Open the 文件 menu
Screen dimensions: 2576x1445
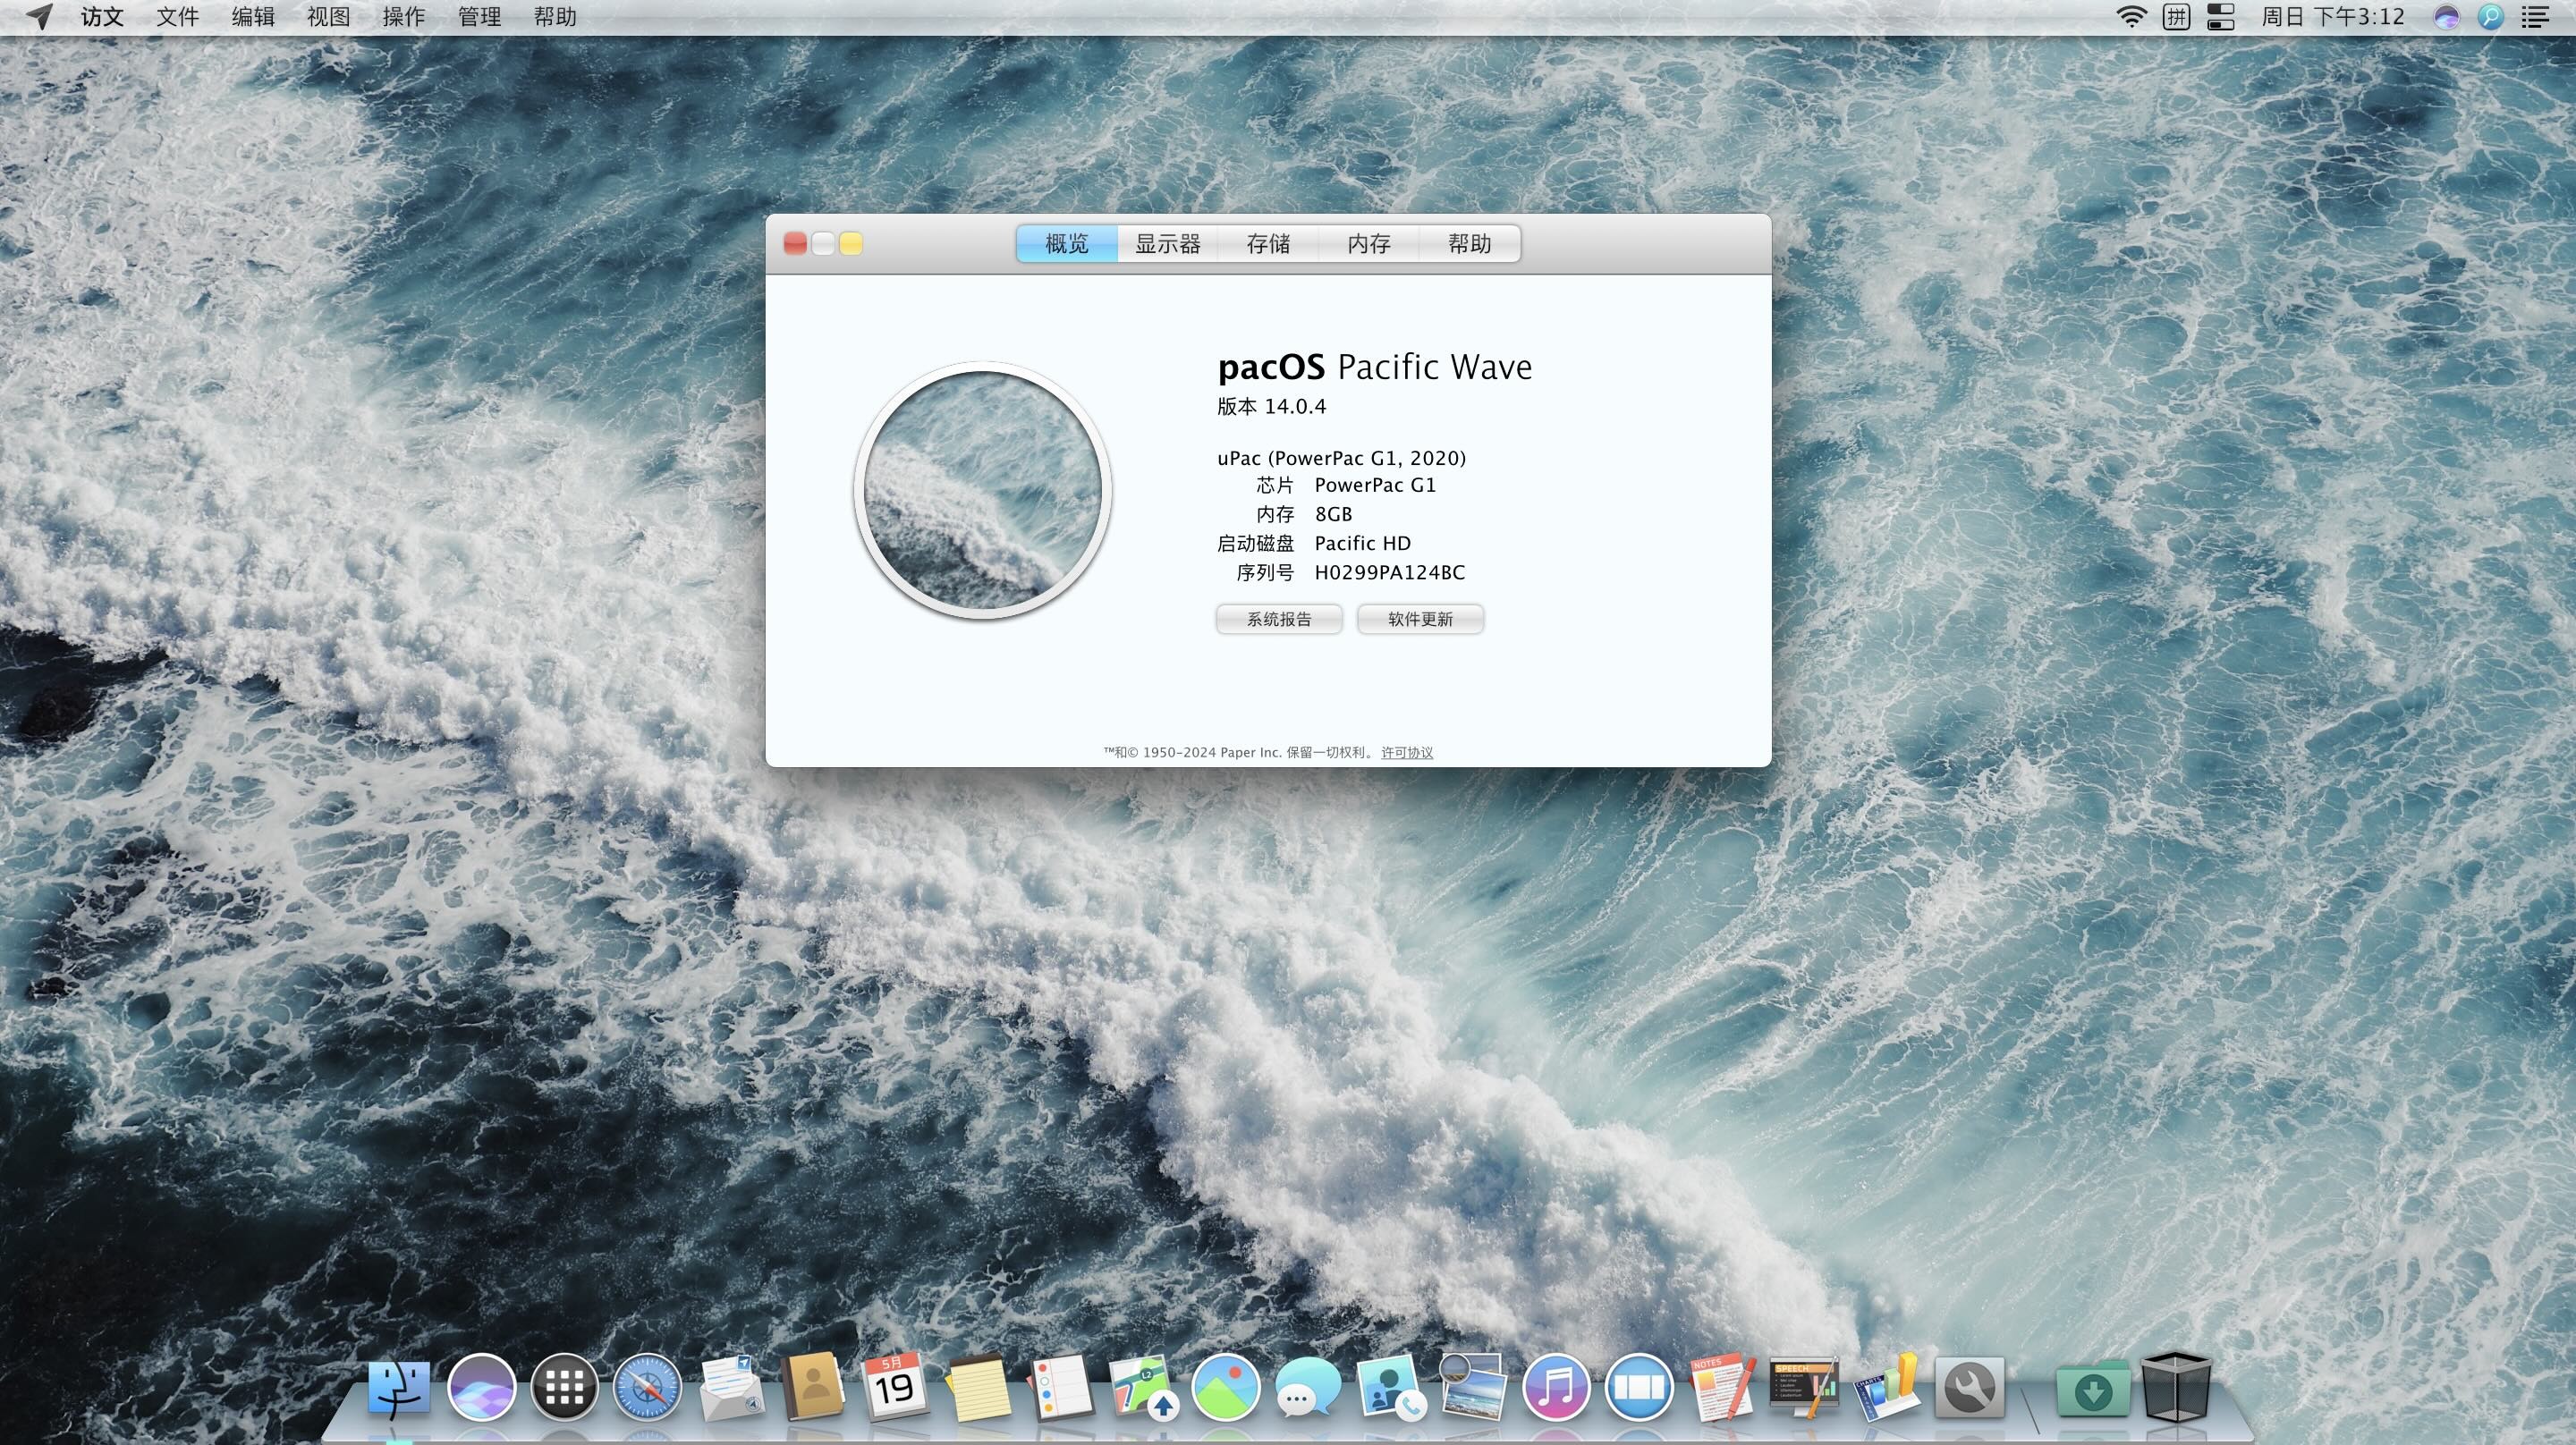(x=178, y=17)
